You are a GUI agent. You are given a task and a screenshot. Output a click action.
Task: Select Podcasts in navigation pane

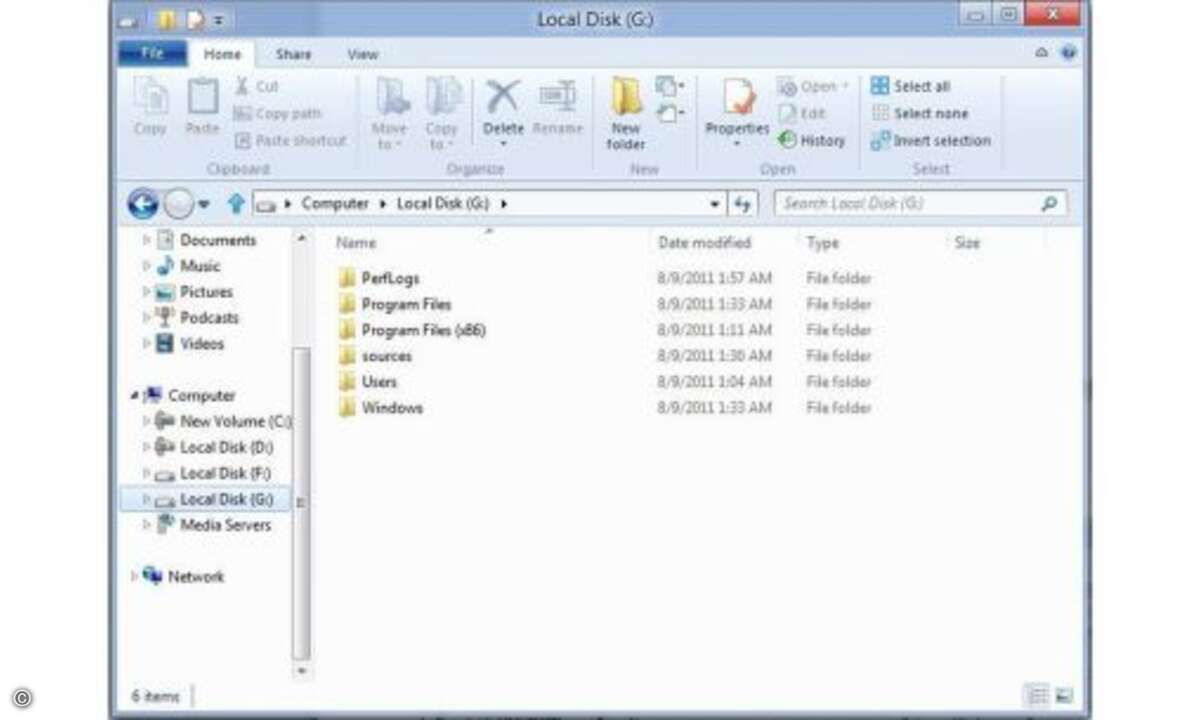point(209,318)
